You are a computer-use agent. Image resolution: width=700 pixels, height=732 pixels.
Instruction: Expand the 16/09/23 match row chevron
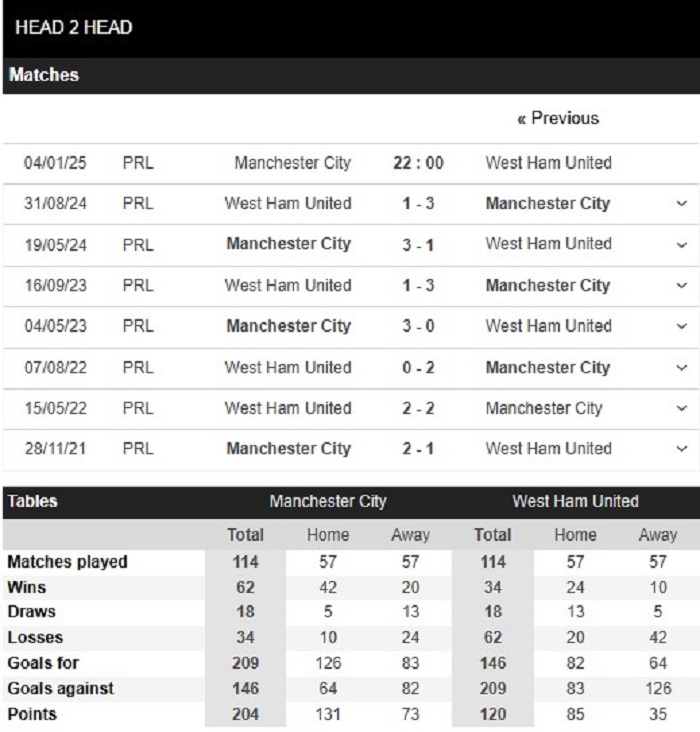pyautogui.click(x=681, y=286)
